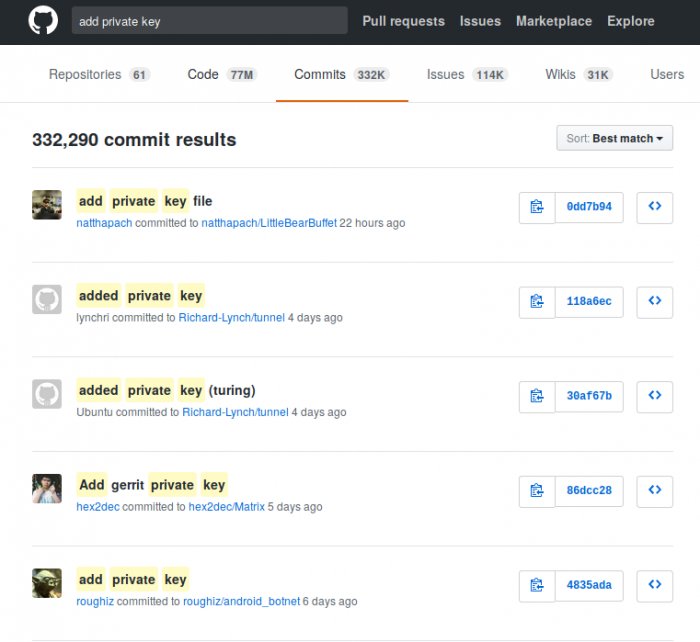The height and width of the screenshot is (642, 700).
Task: Open roughiz's 'add private key' commit title
Action: click(x=133, y=580)
